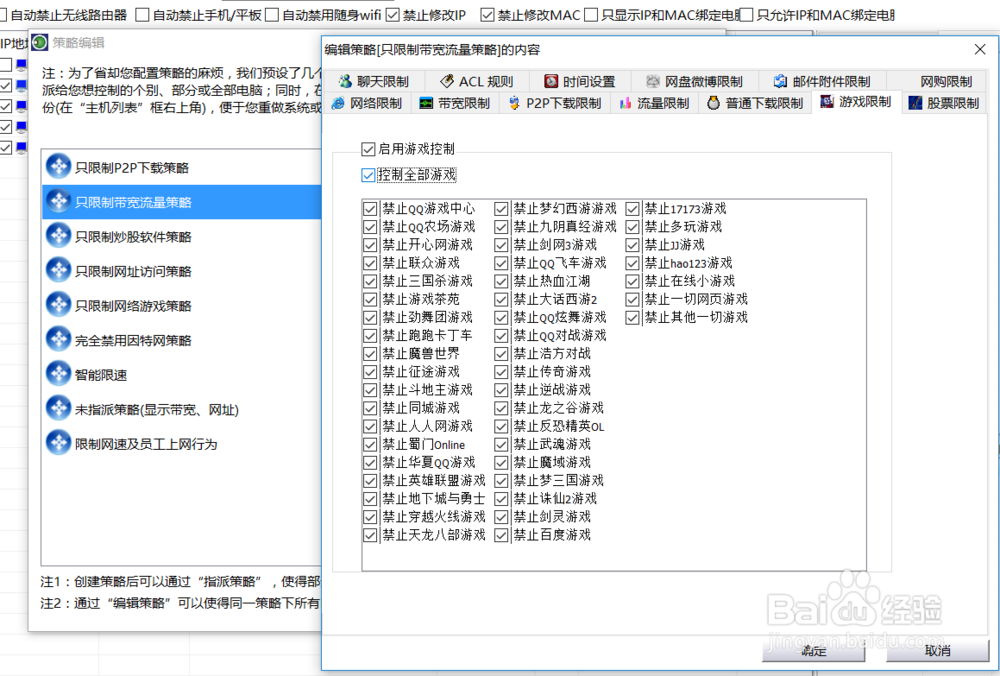Viewport: 1000px width, 676px height.
Task: Open the ACL 规则 tab
Action: (477, 81)
